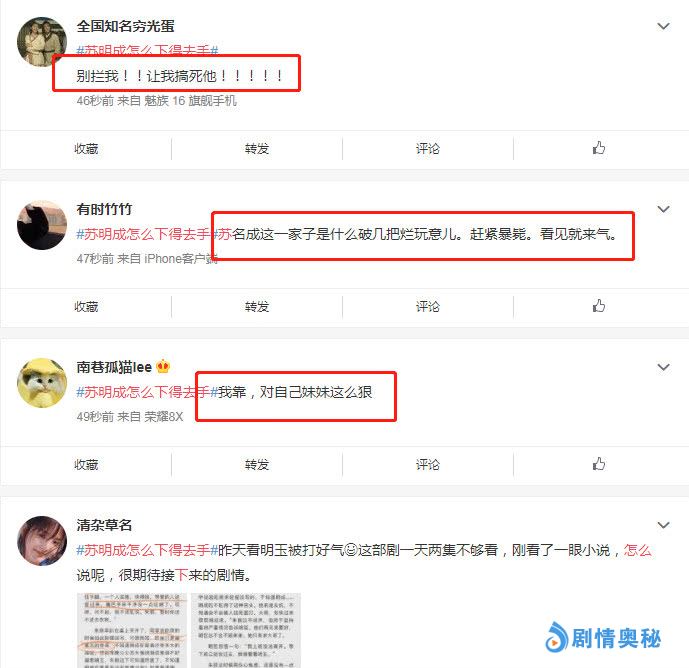This screenshot has width=689, height=668.
Task: Click 收藏 on the first post
Action: 86,149
